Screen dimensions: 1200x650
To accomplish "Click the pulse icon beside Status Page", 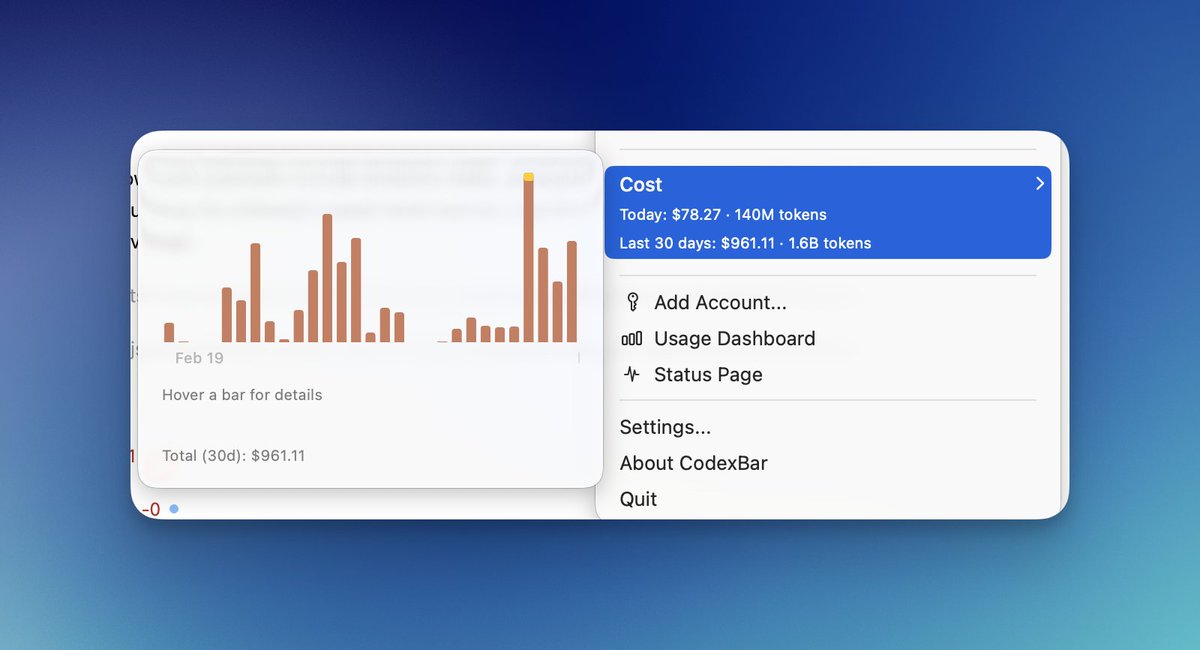I will click(x=631, y=375).
